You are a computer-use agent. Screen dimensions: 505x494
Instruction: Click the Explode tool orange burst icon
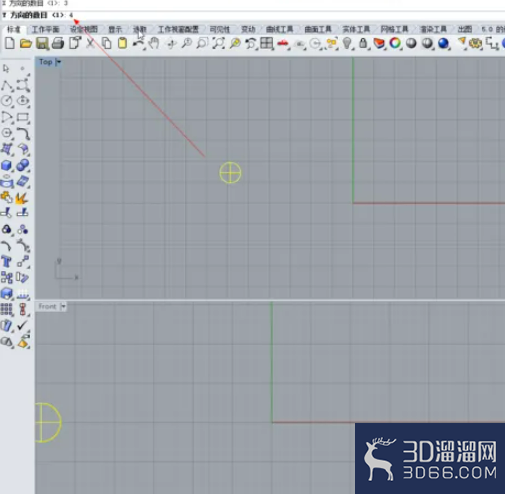22,198
